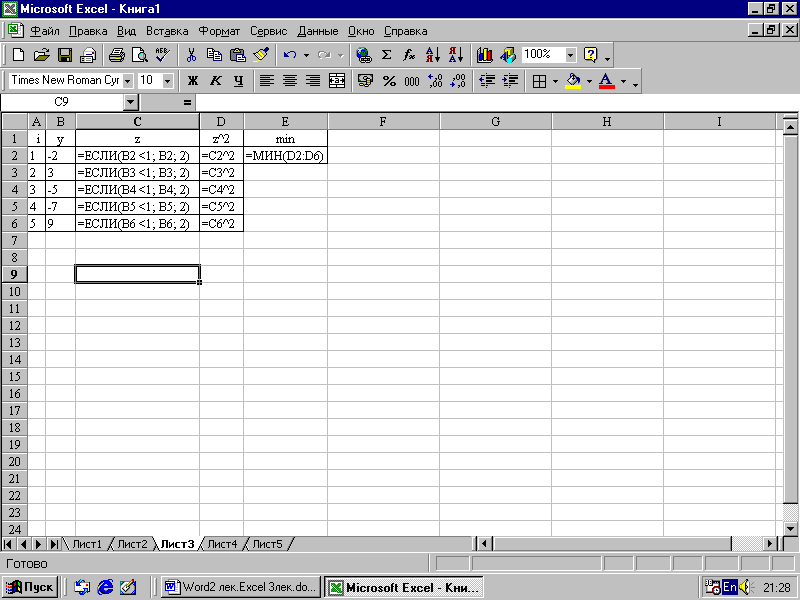Decrease indent of cell content
800x600 pixels.
[487, 81]
